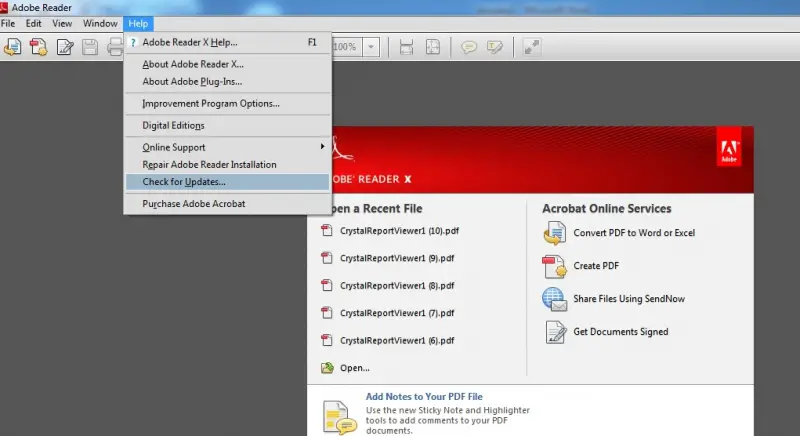
Task: Open Improvement Program Options
Action: pyautogui.click(x=228, y=104)
